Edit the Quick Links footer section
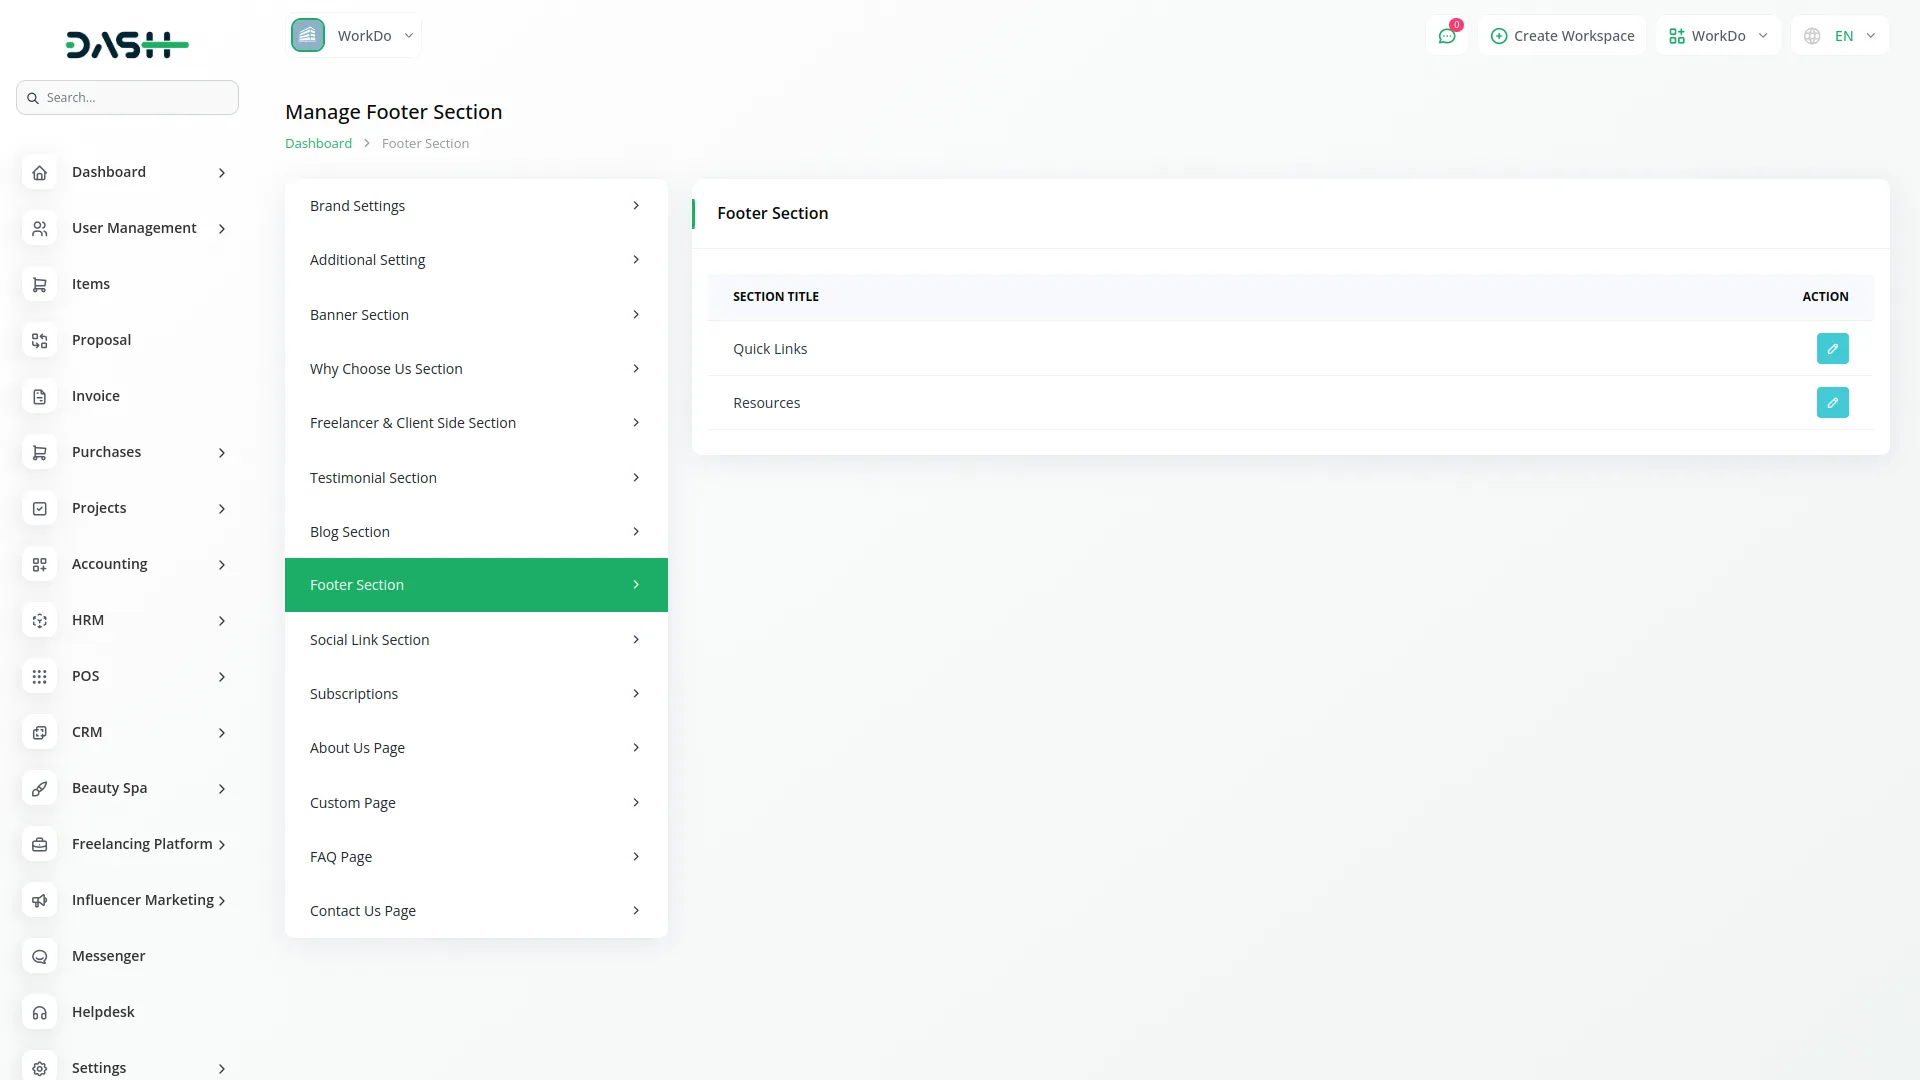This screenshot has height=1080, width=1920. click(1832, 348)
